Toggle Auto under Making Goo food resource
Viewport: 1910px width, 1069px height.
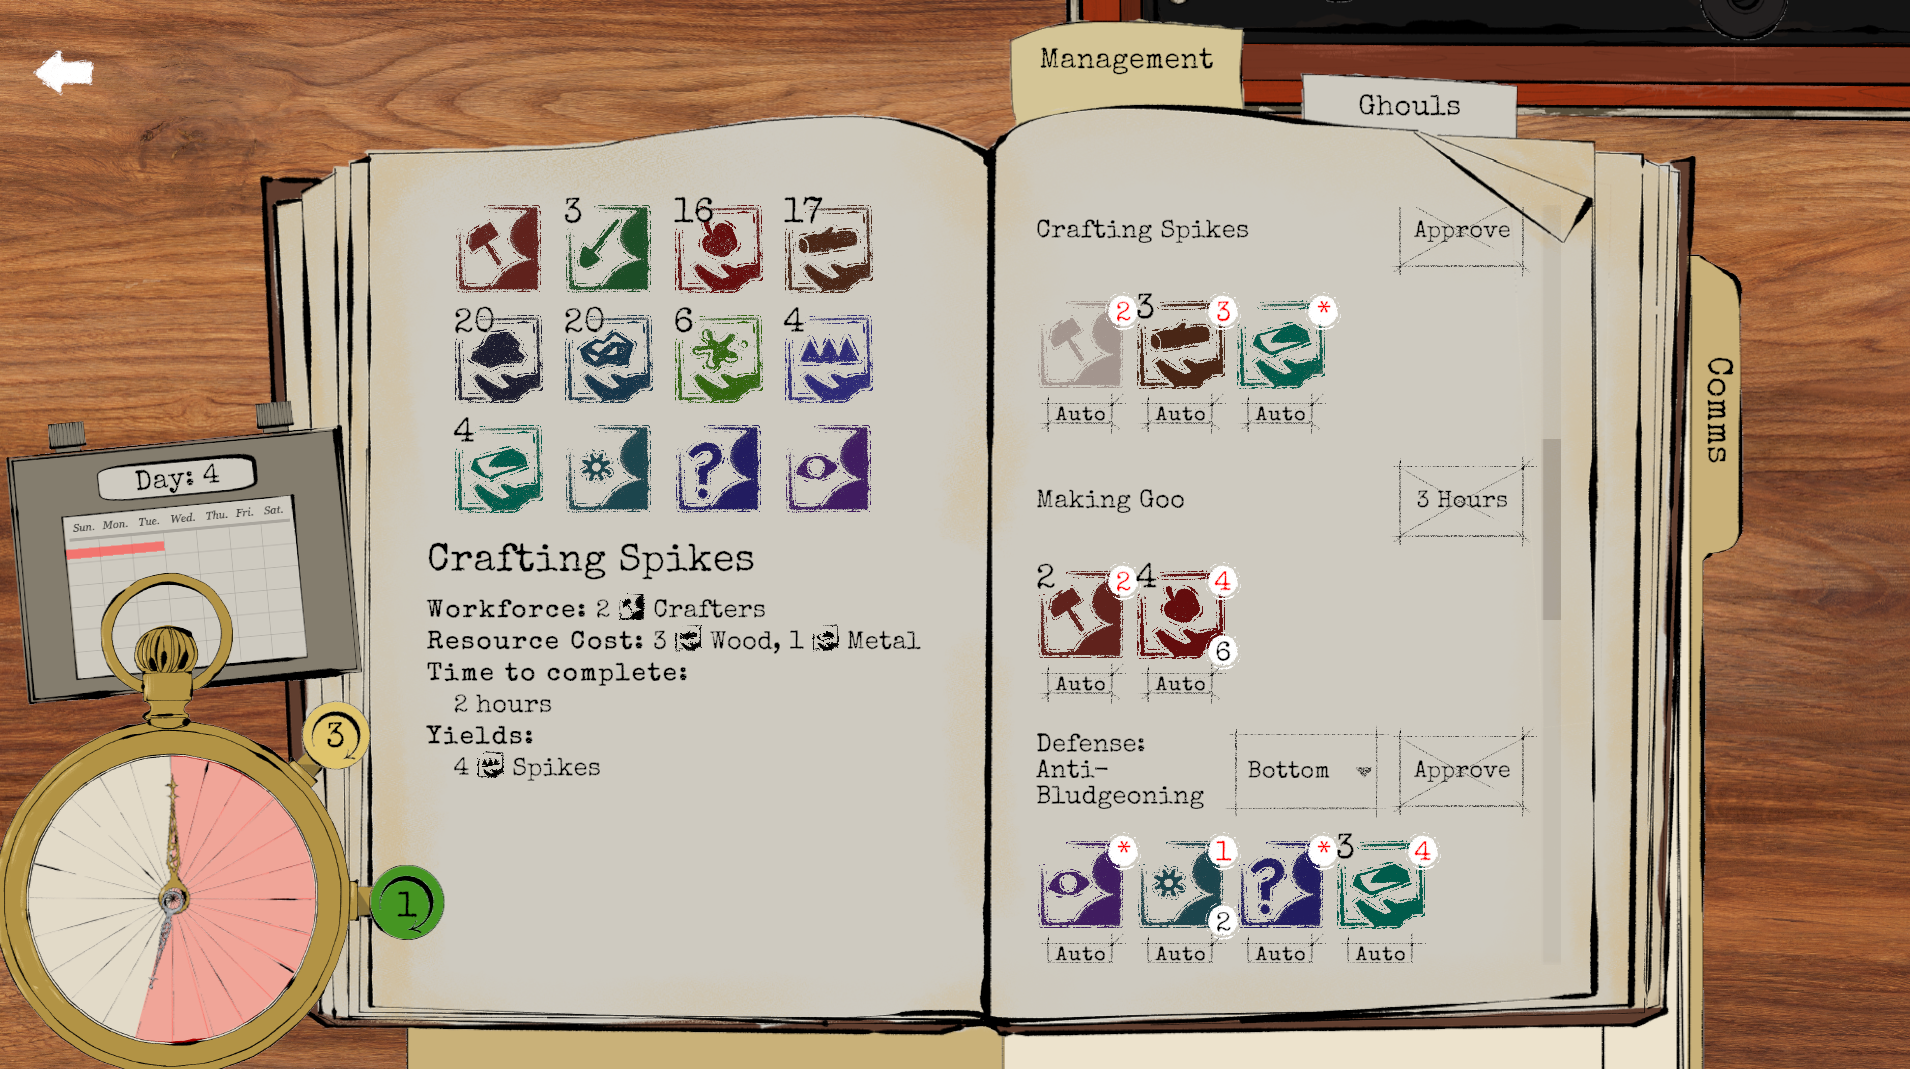(1181, 684)
